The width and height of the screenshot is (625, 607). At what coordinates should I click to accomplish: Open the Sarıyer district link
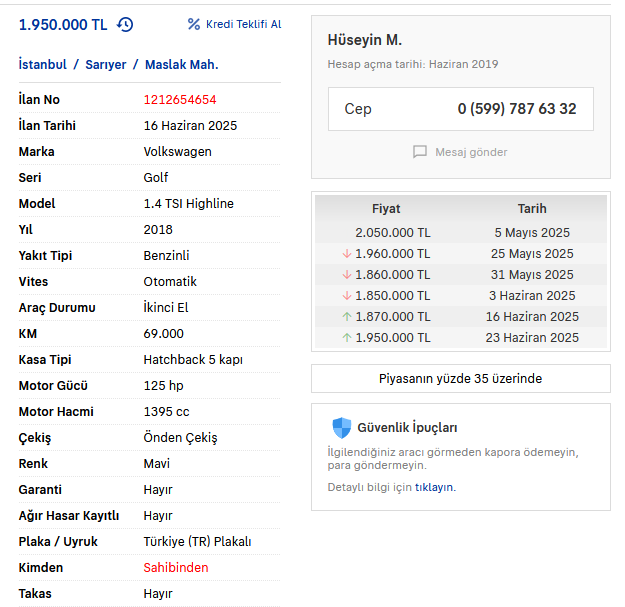[106, 65]
